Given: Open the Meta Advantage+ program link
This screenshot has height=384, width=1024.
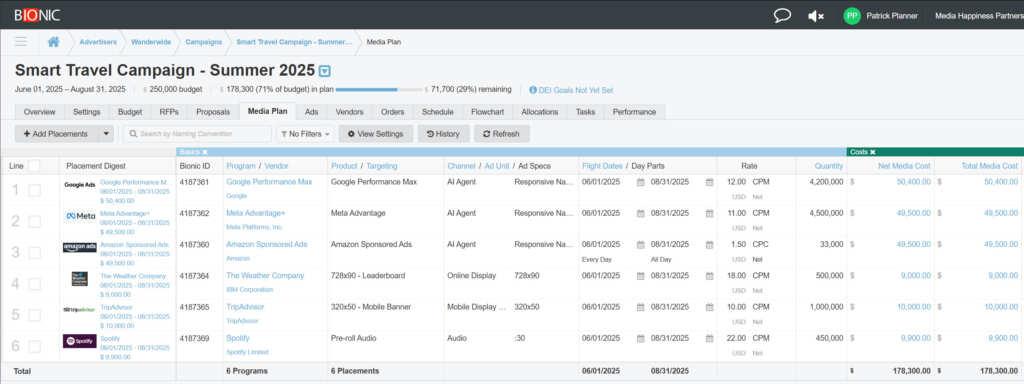Looking at the screenshot, I should [255, 213].
